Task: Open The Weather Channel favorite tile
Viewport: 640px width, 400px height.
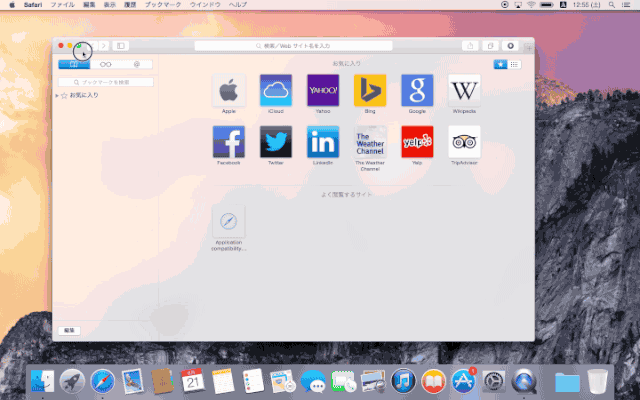Action: (x=370, y=142)
